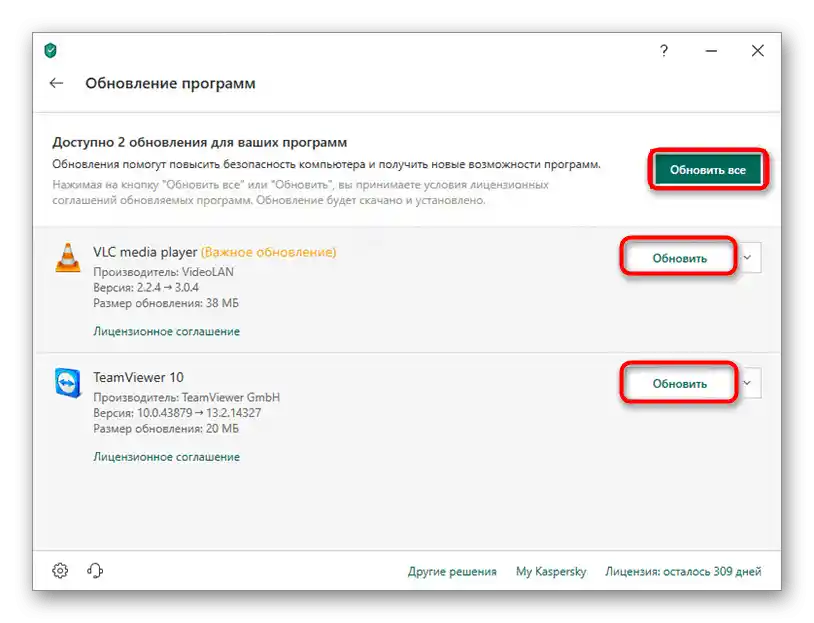Open TeamViewer Лицензионное соглашение link
814x623 pixels.
[167, 457]
